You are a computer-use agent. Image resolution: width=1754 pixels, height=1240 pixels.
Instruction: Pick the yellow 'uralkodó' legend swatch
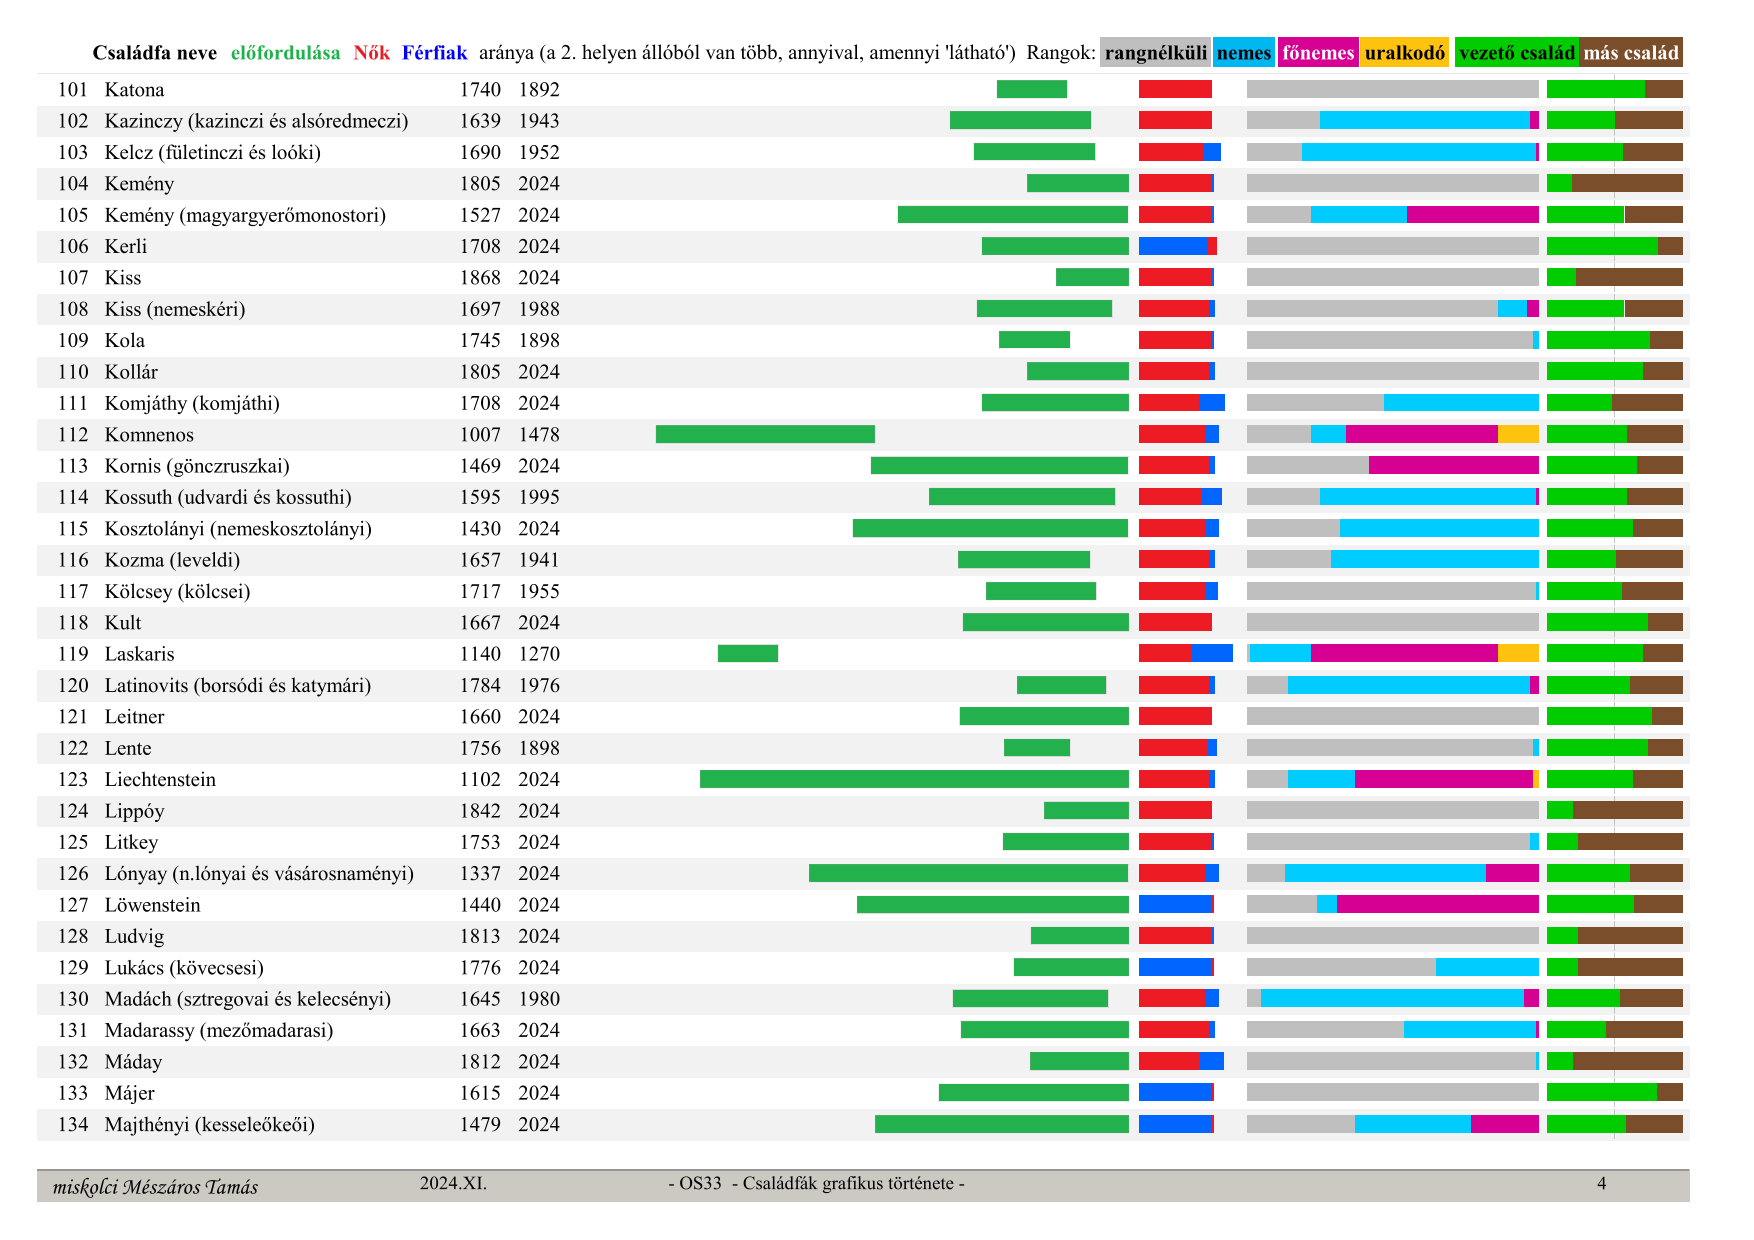(1404, 53)
